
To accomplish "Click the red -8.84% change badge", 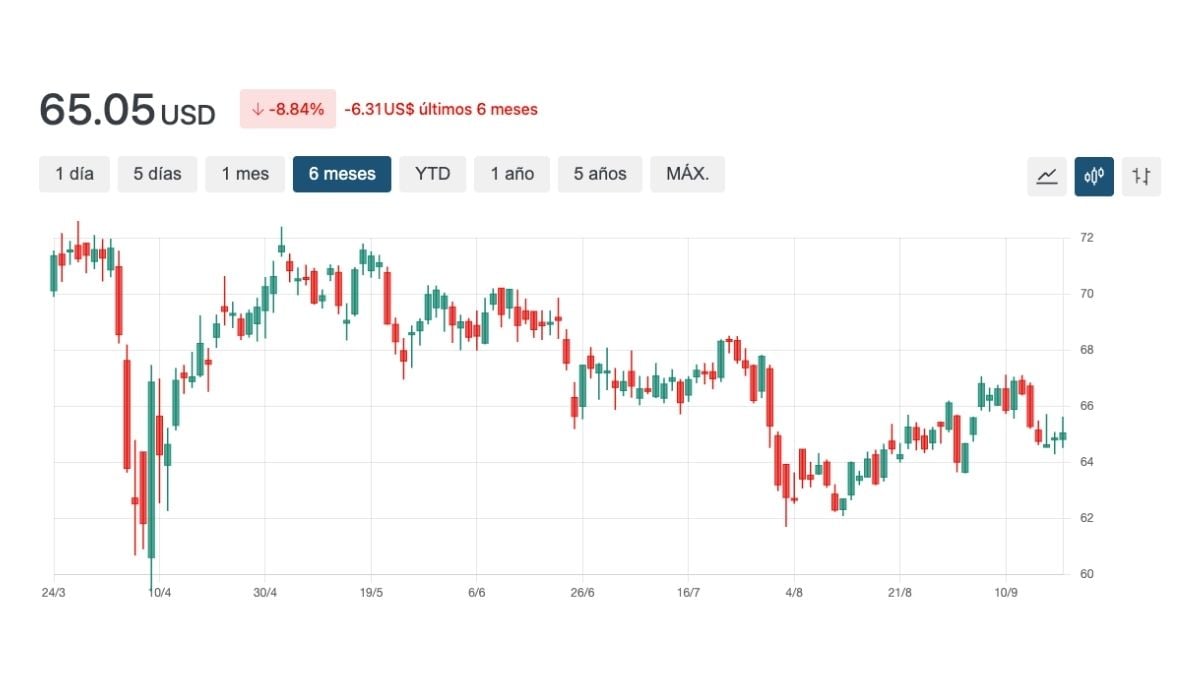I will [x=287, y=109].
